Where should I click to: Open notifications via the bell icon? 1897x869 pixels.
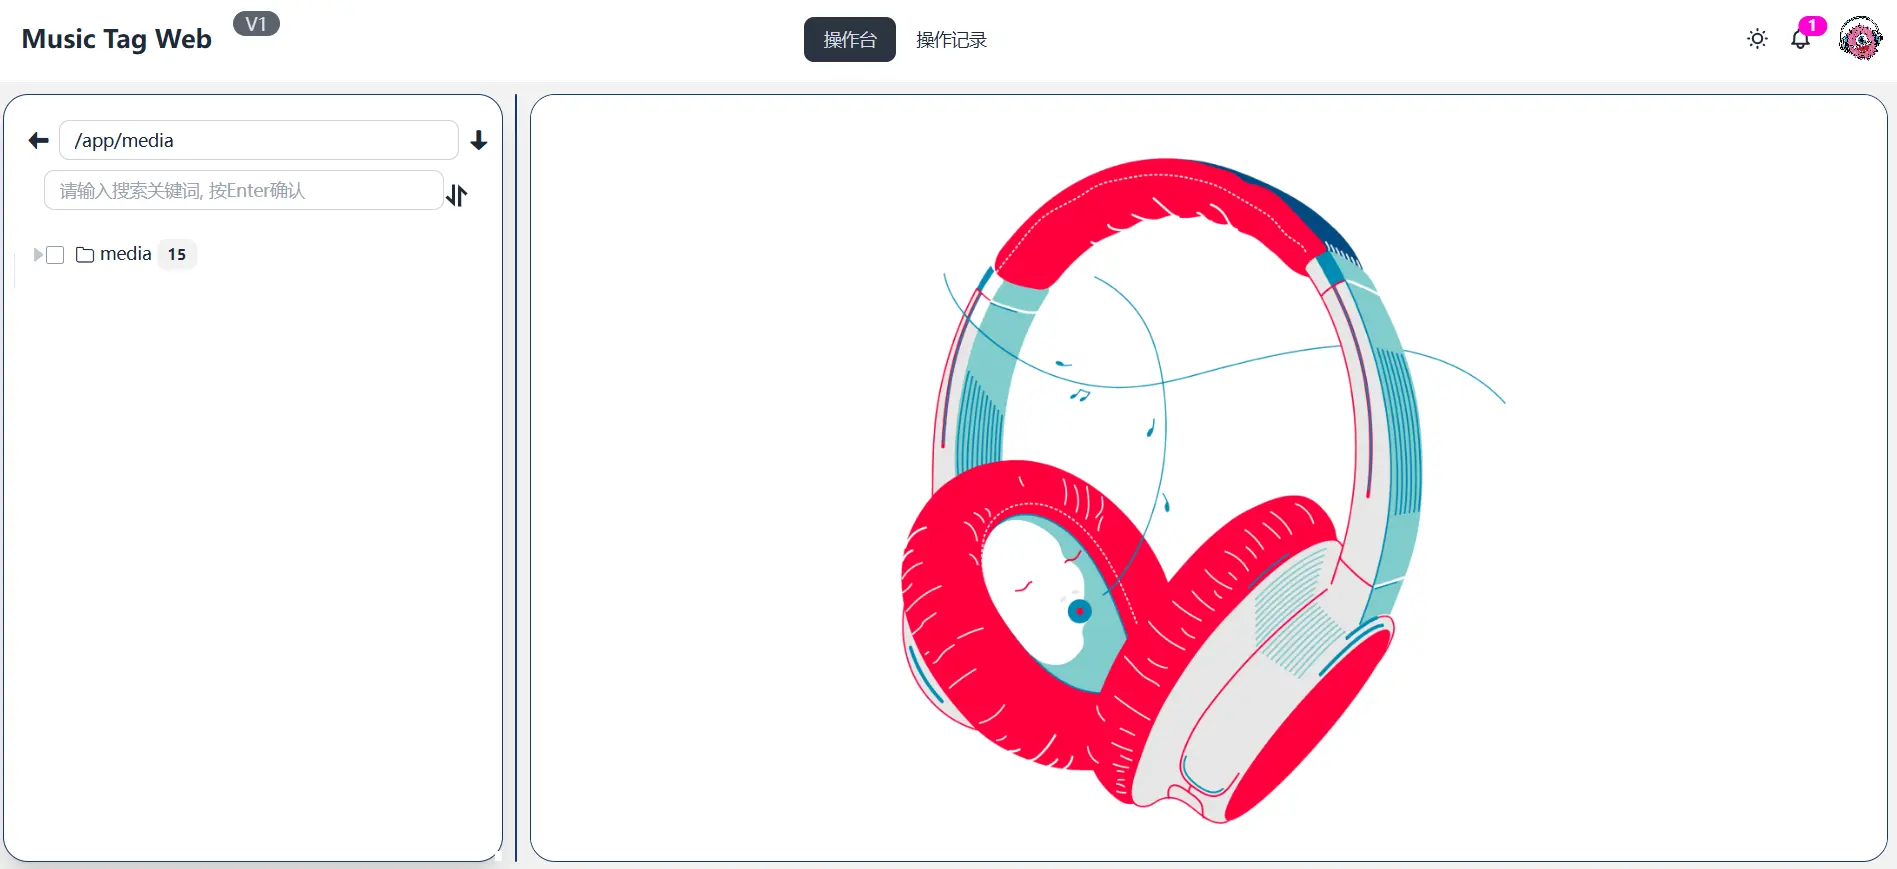[x=1800, y=40]
